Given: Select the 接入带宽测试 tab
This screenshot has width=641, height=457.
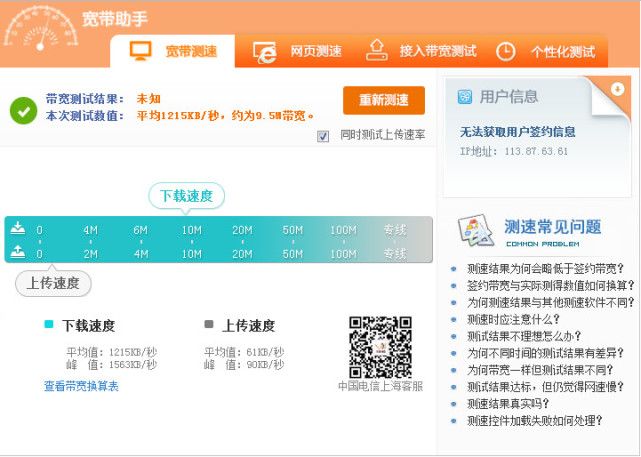Looking at the screenshot, I should pyautogui.click(x=421, y=51).
